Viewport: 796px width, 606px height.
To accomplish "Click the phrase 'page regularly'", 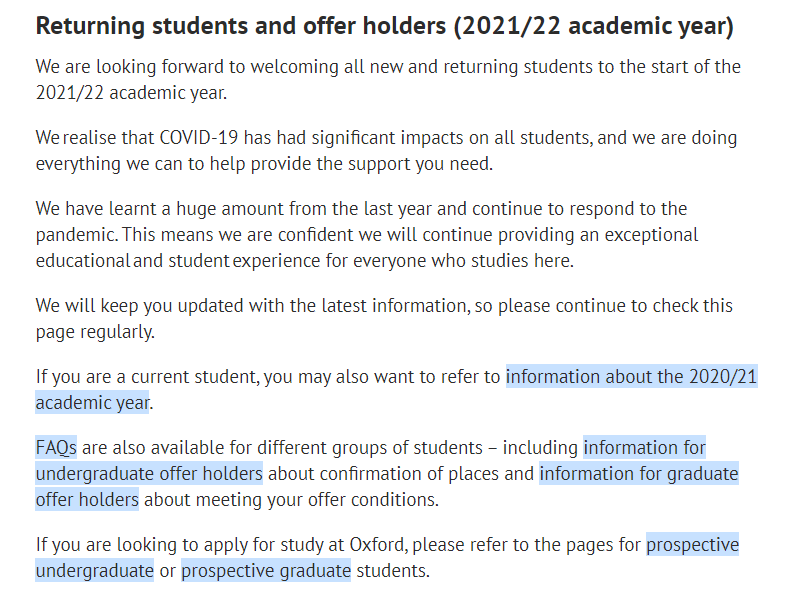I will tap(95, 332).
